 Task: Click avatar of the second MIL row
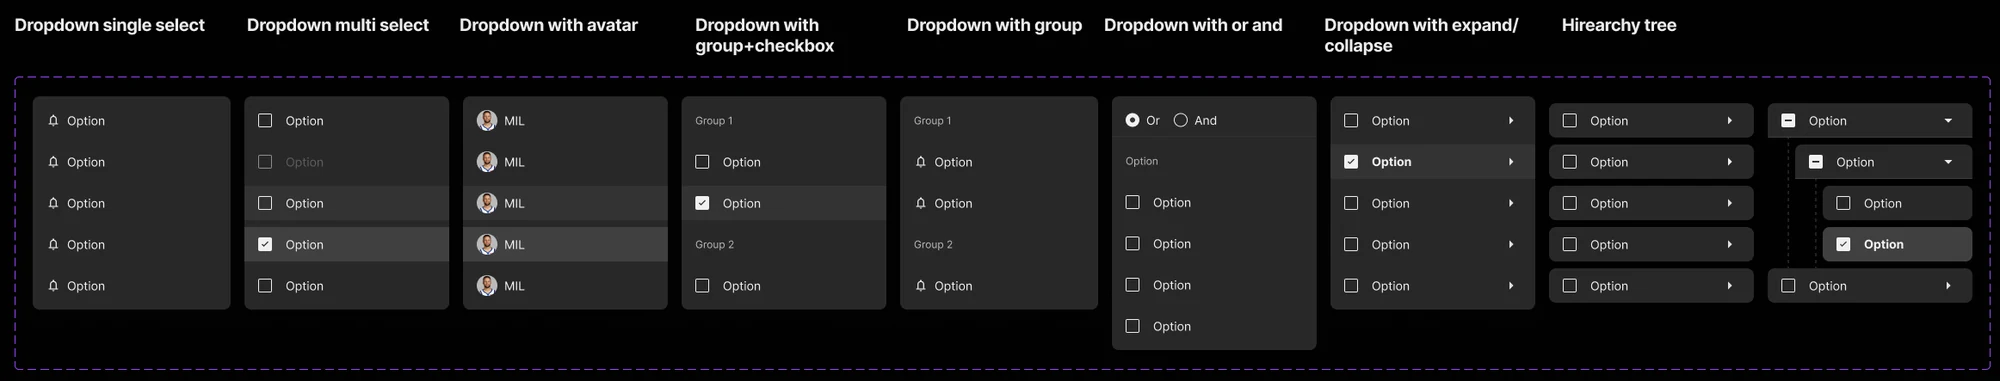click(487, 161)
